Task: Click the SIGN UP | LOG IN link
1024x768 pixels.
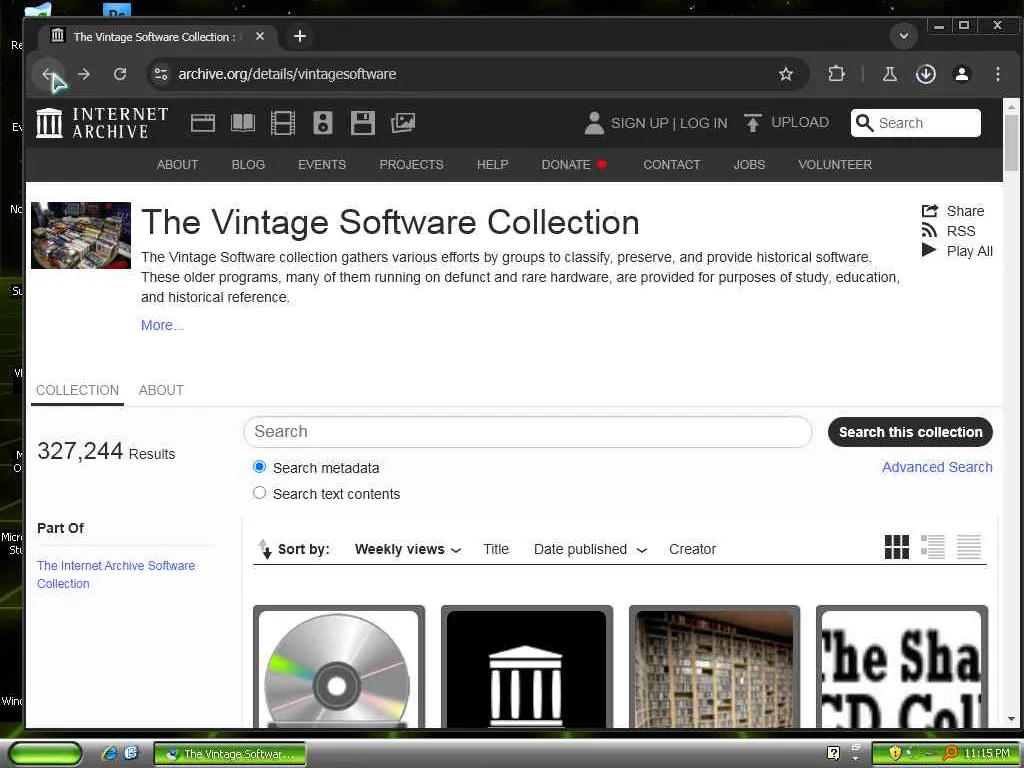Action: click(x=669, y=123)
